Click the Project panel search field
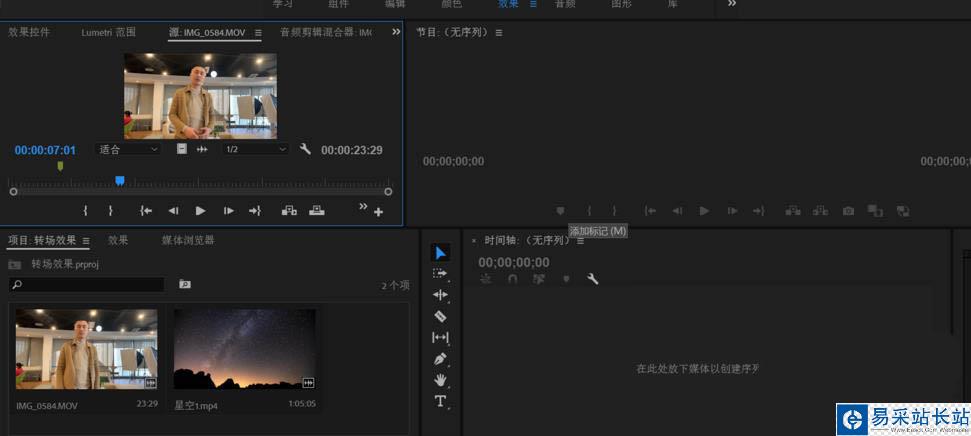Screen dimensions: 971x436 click(87, 284)
